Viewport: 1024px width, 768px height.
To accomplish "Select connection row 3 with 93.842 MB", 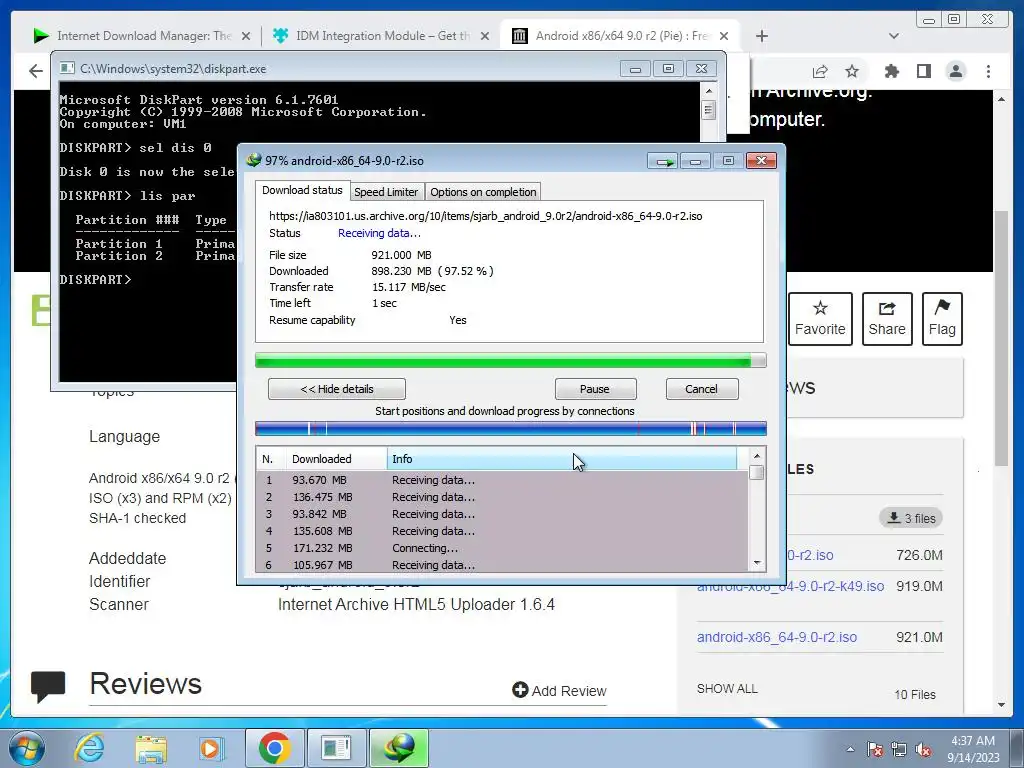I will [502, 514].
